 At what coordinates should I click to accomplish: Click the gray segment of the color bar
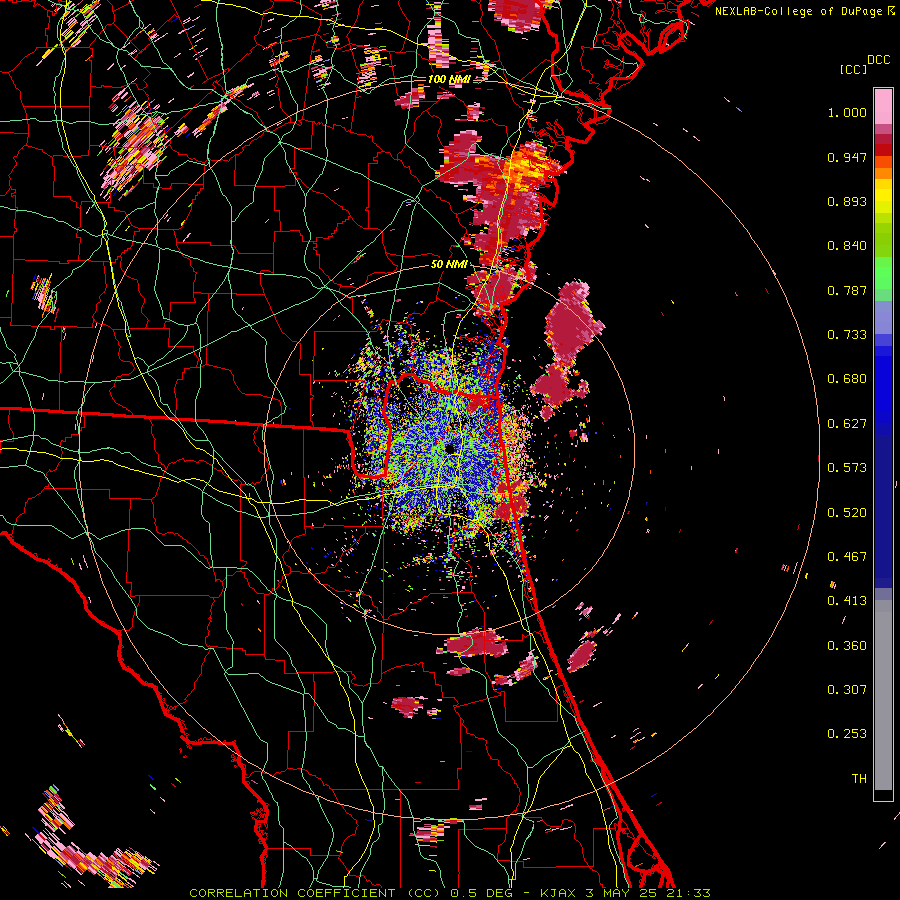(883, 695)
